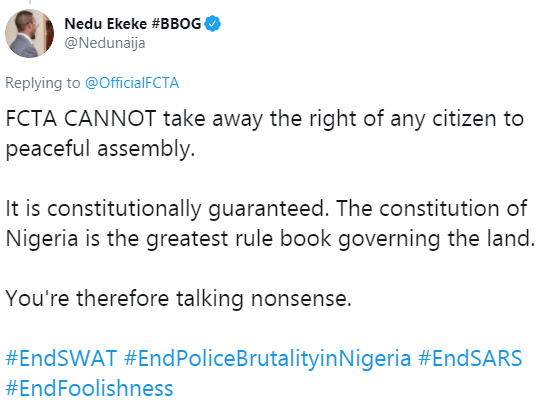
Task: Follow the #EndSWAT hashtag
Action: (x=61, y=358)
